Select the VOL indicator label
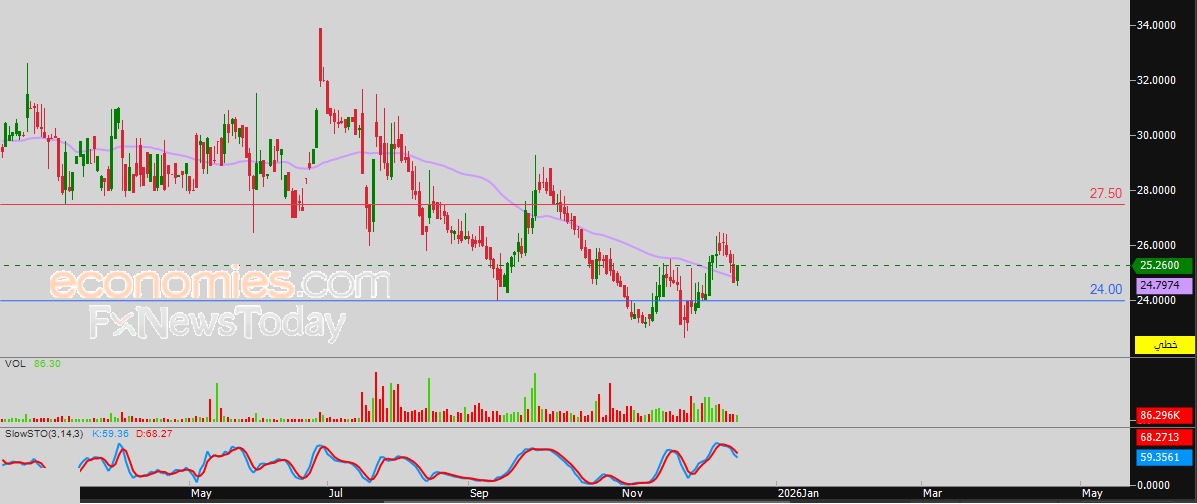 tap(15, 364)
